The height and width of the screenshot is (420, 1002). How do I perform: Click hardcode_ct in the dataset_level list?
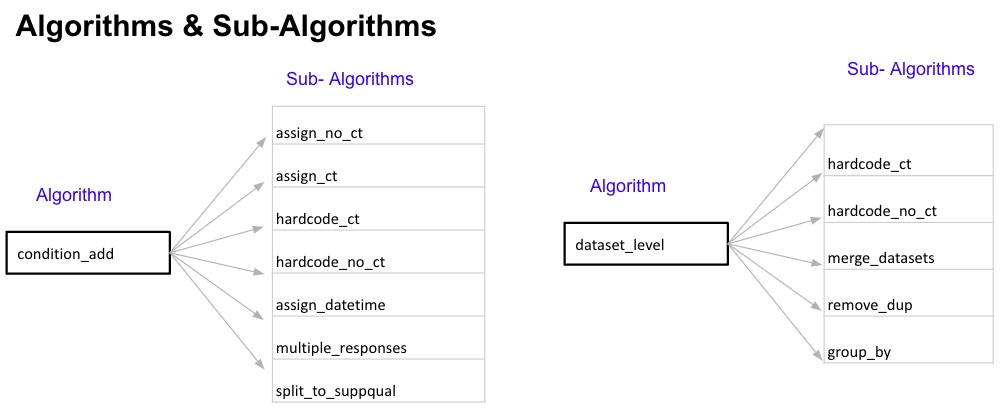[x=909, y=164]
